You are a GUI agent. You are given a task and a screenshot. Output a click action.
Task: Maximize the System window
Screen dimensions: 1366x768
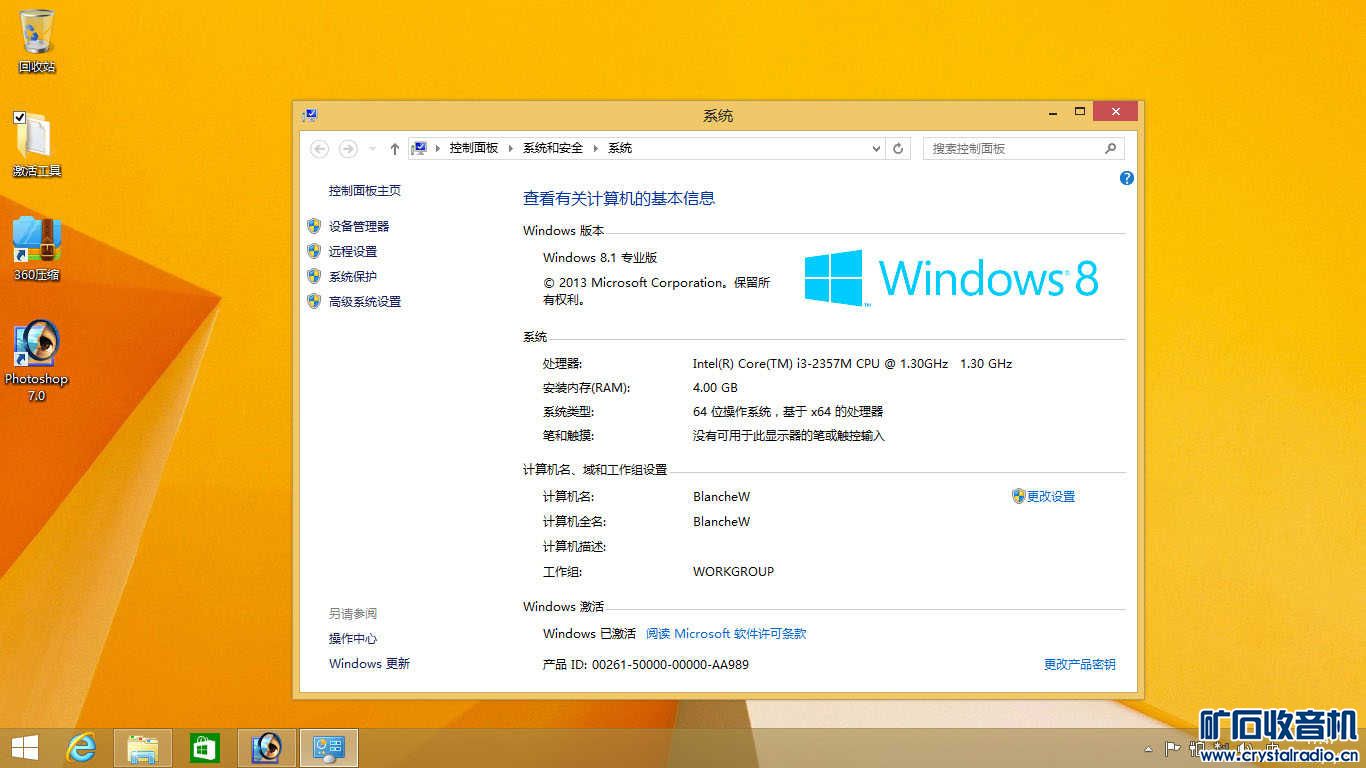1080,112
